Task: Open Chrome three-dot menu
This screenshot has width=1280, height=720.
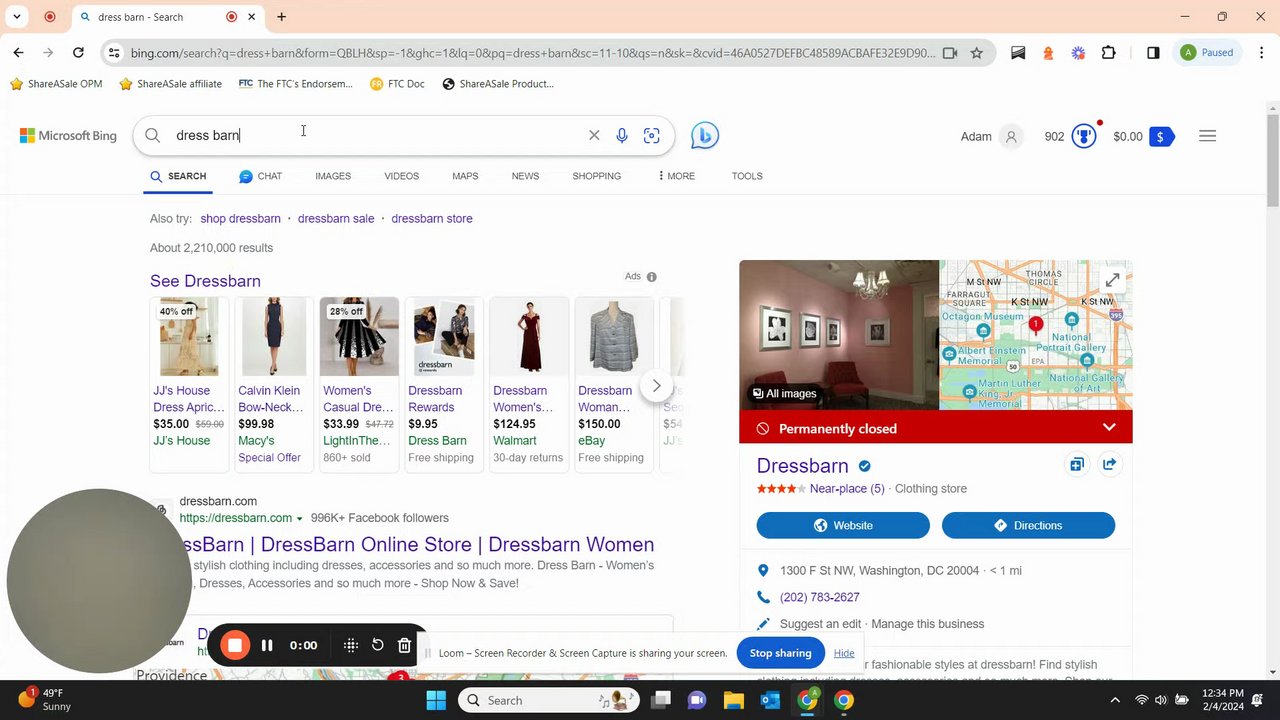Action: click(x=1260, y=53)
